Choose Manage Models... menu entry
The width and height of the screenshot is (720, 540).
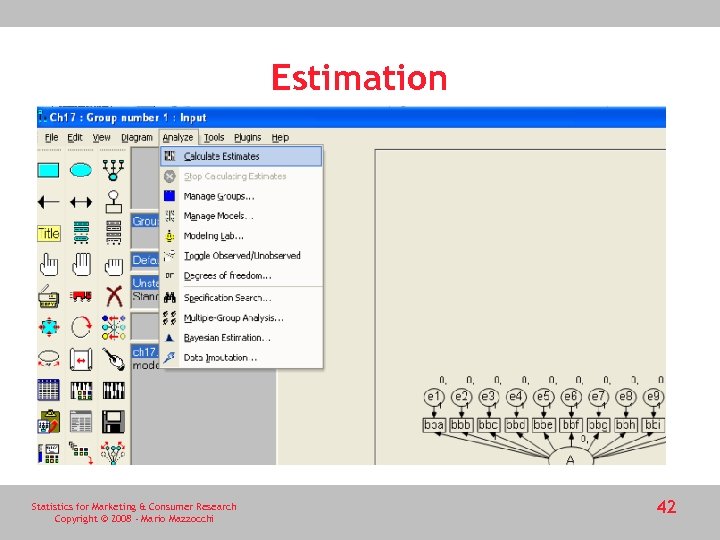point(241,216)
